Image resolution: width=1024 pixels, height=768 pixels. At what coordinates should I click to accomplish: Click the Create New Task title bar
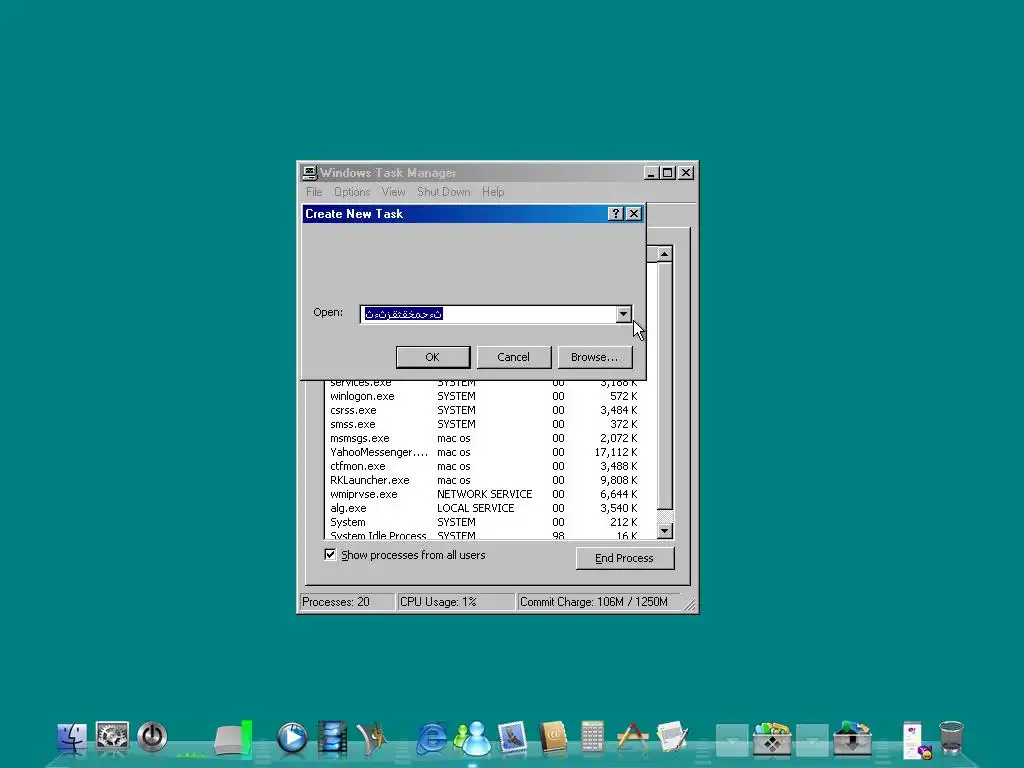coord(455,214)
